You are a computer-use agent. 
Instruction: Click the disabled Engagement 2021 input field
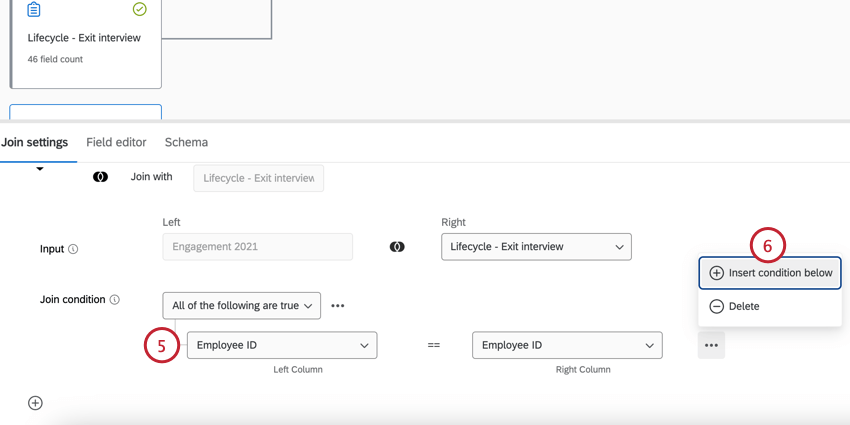click(257, 247)
